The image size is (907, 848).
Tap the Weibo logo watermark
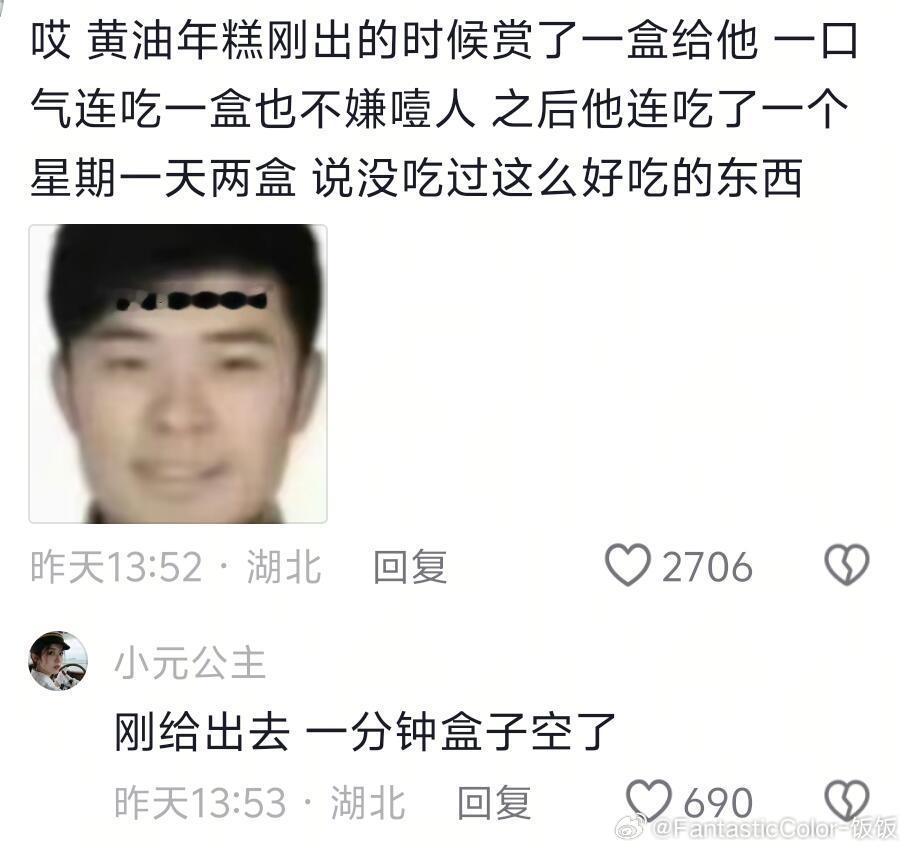[x=631, y=828]
